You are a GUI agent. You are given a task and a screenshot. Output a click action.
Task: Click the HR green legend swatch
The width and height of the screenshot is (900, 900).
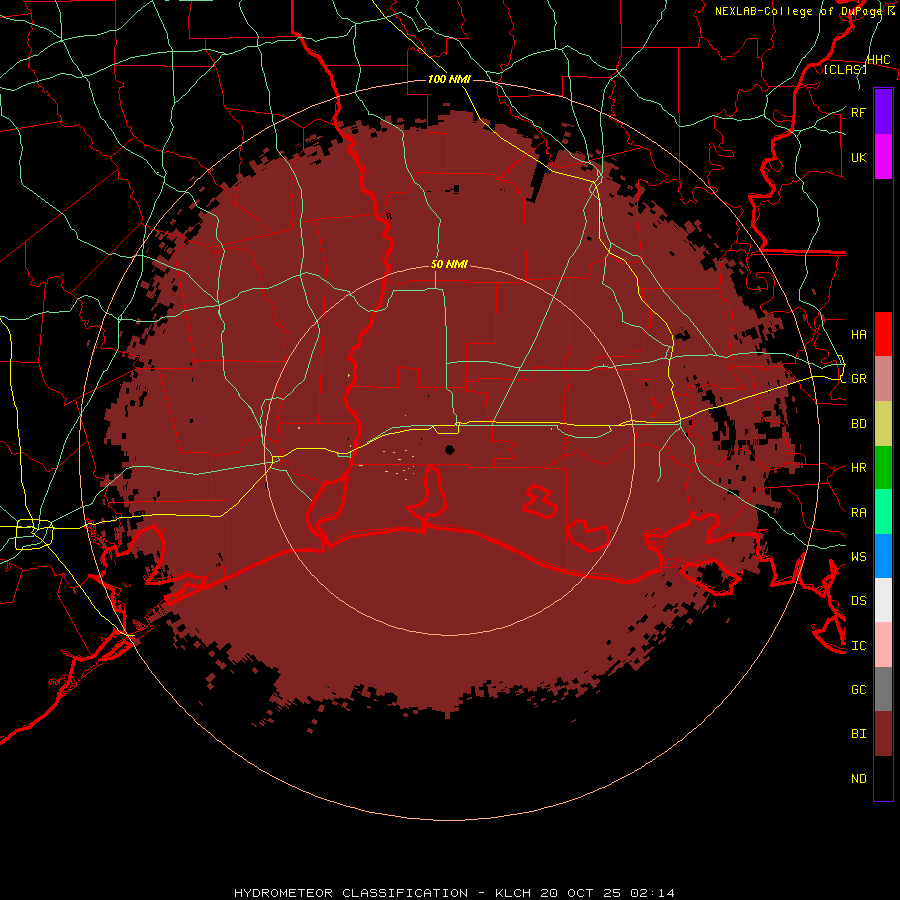pos(883,467)
